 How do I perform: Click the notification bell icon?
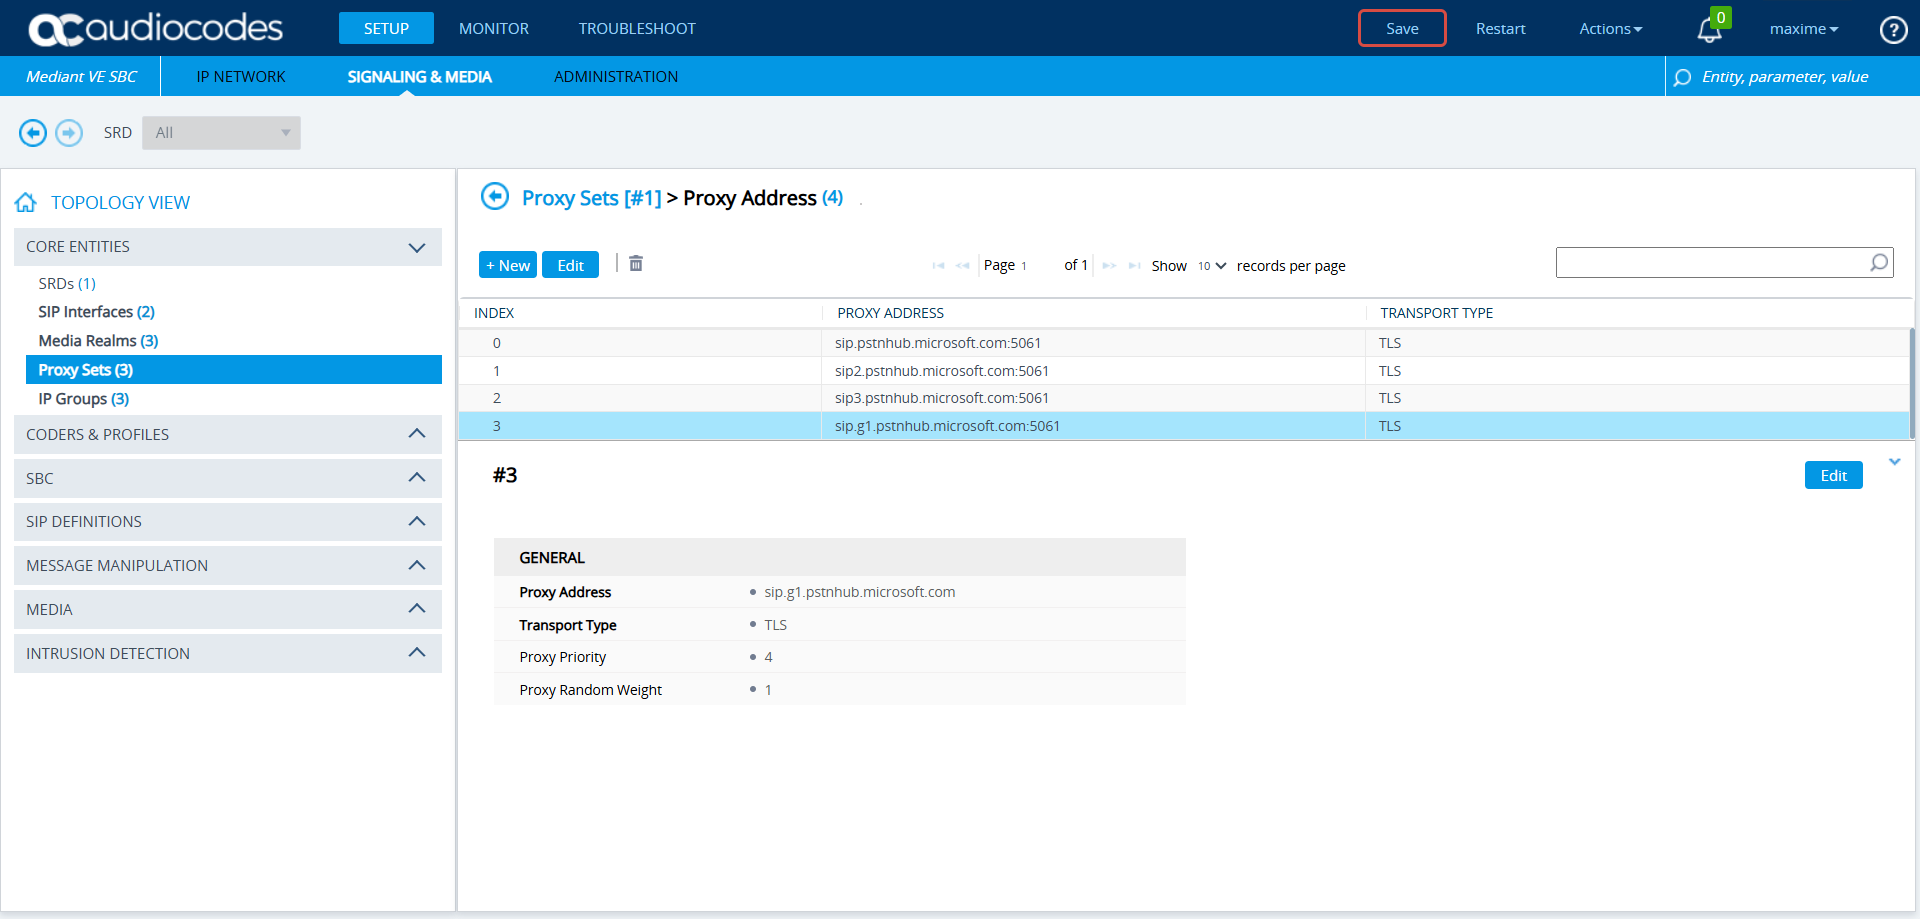point(1709,30)
